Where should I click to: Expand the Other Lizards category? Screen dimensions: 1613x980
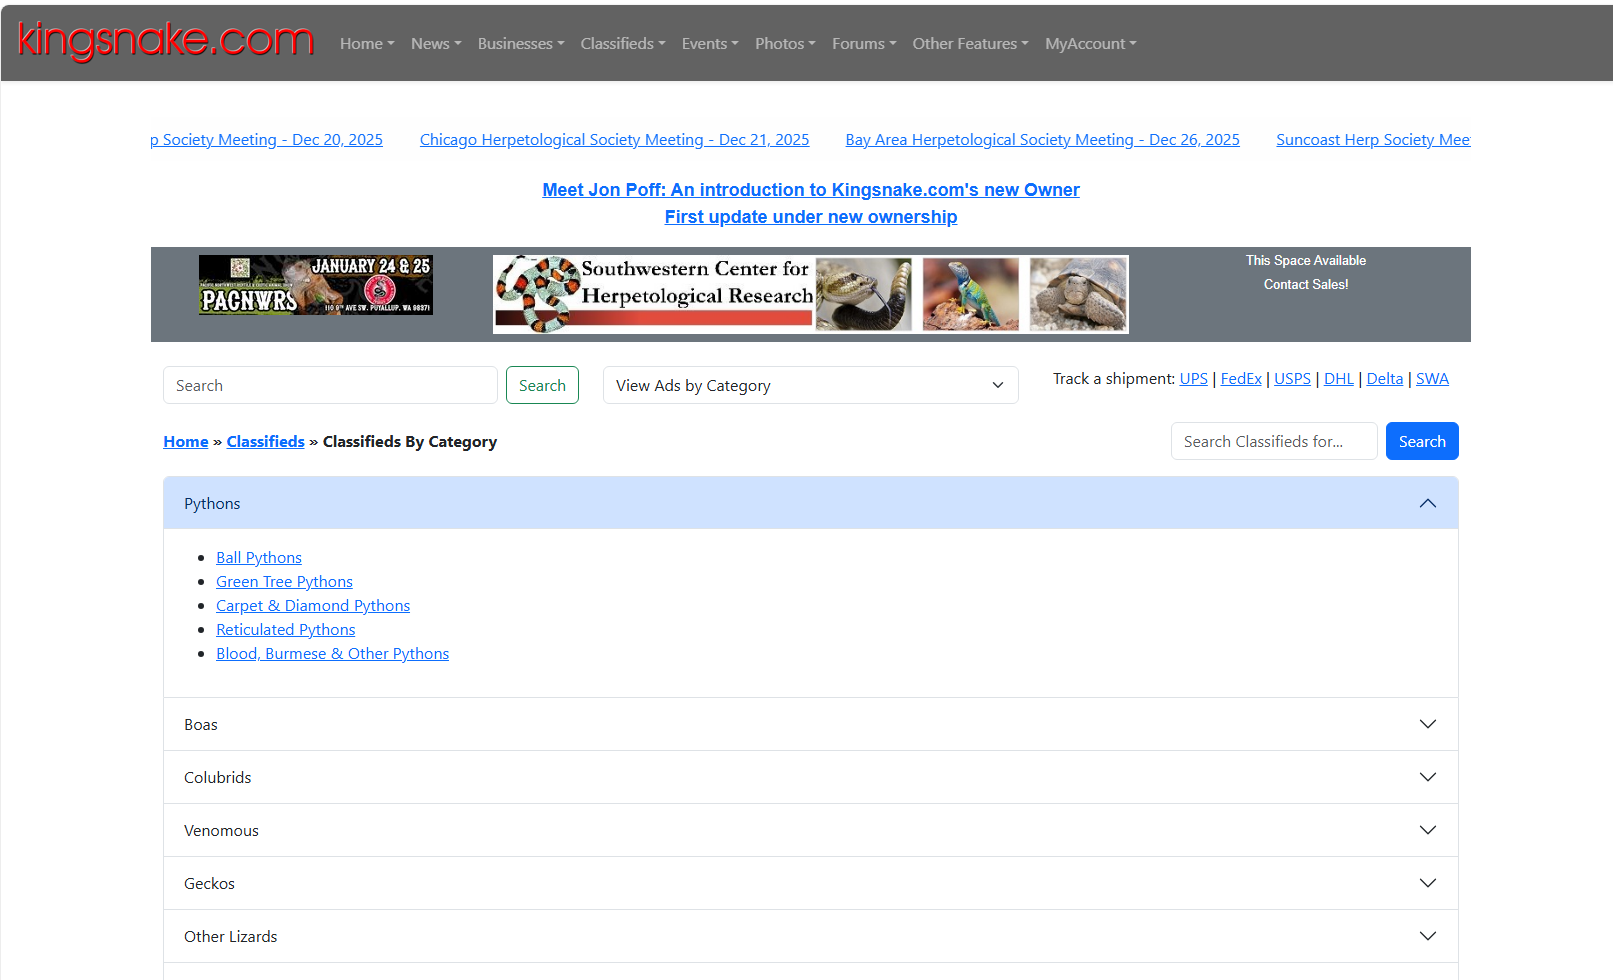tap(1427, 936)
